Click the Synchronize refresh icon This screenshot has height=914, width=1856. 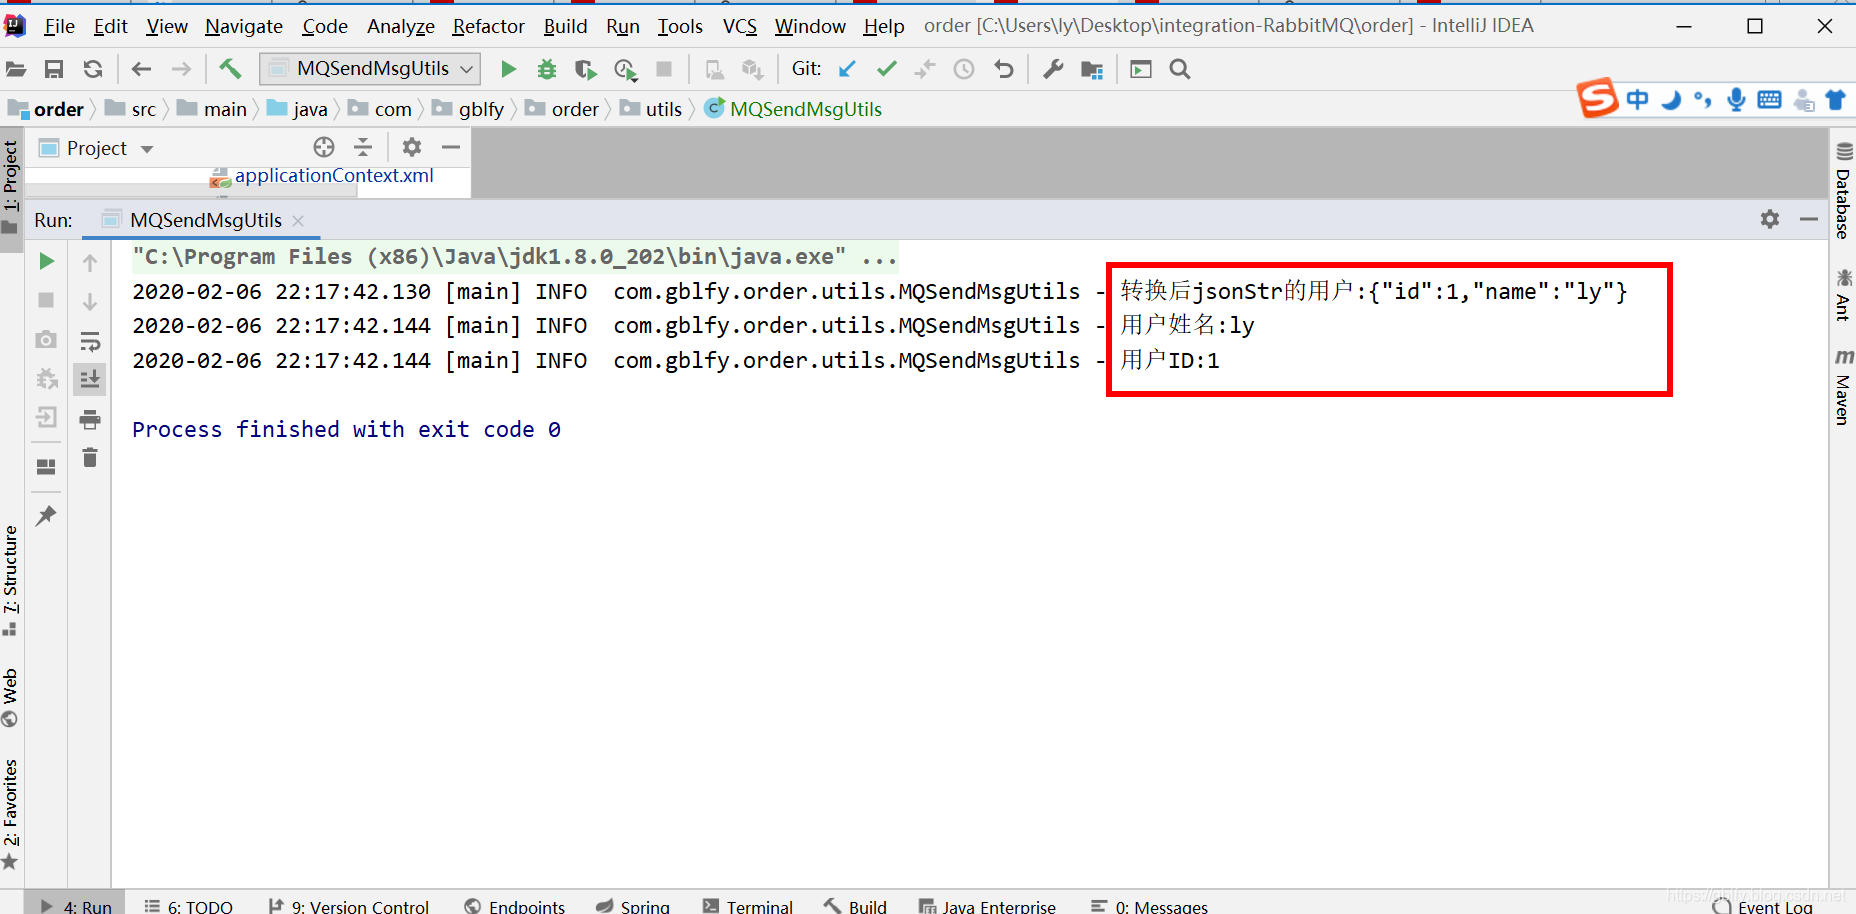pyautogui.click(x=93, y=69)
